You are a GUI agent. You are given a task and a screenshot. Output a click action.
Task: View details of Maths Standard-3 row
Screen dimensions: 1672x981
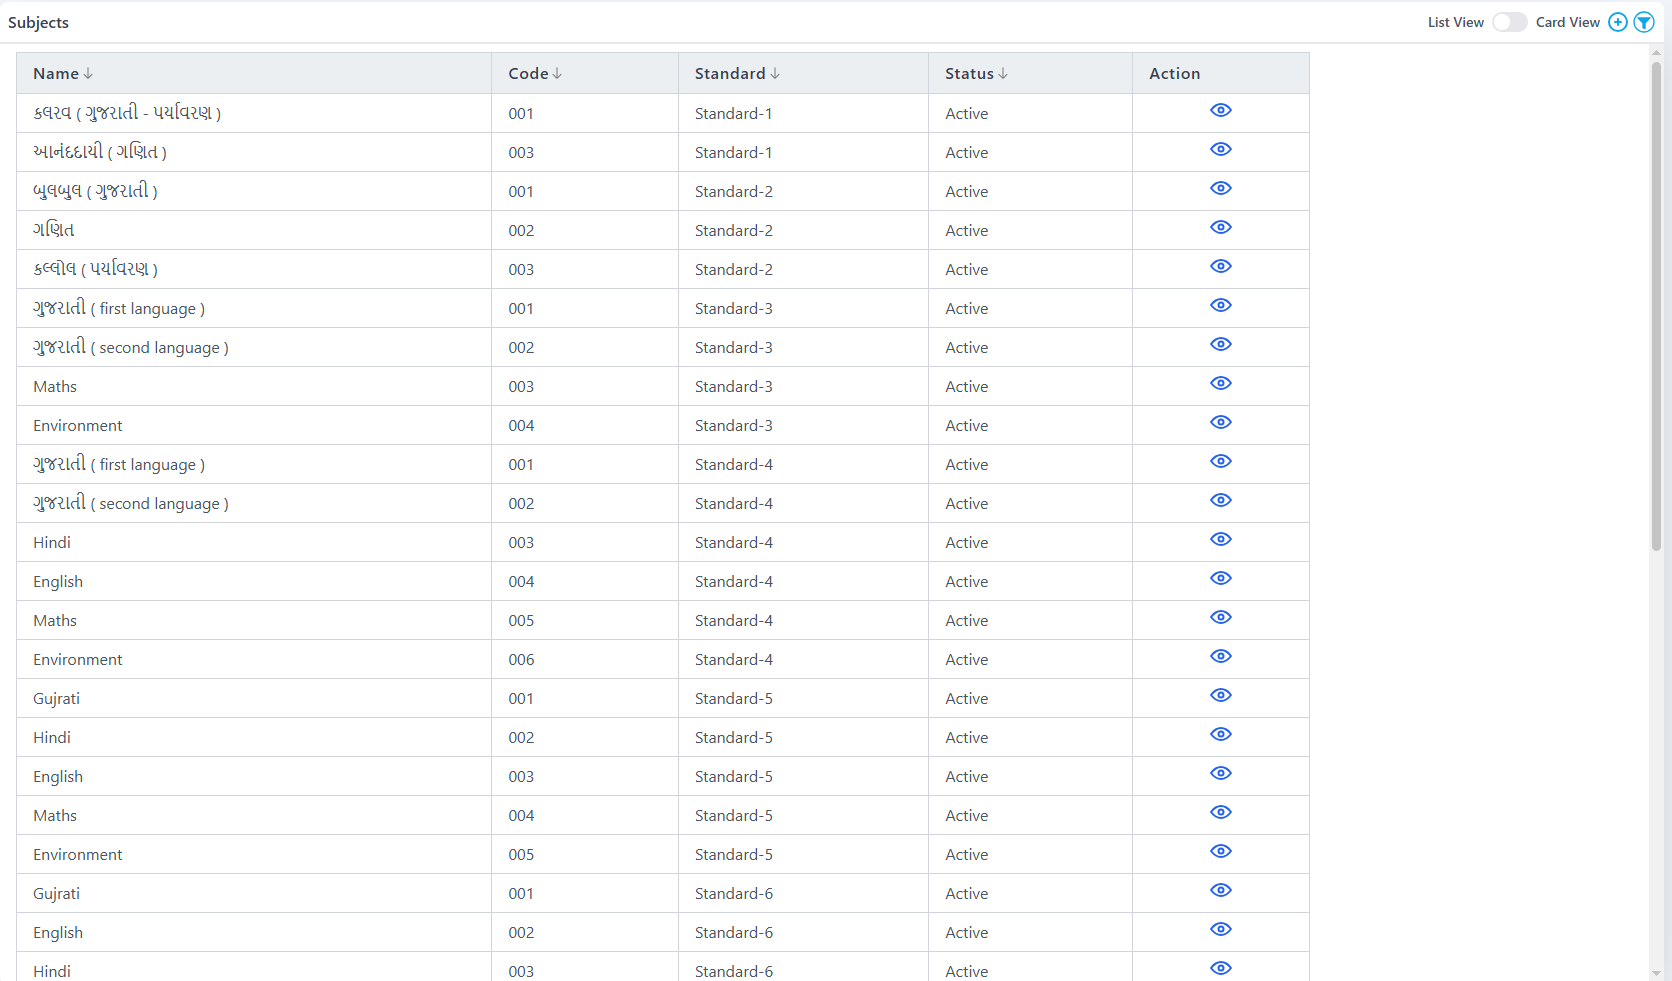(1220, 384)
